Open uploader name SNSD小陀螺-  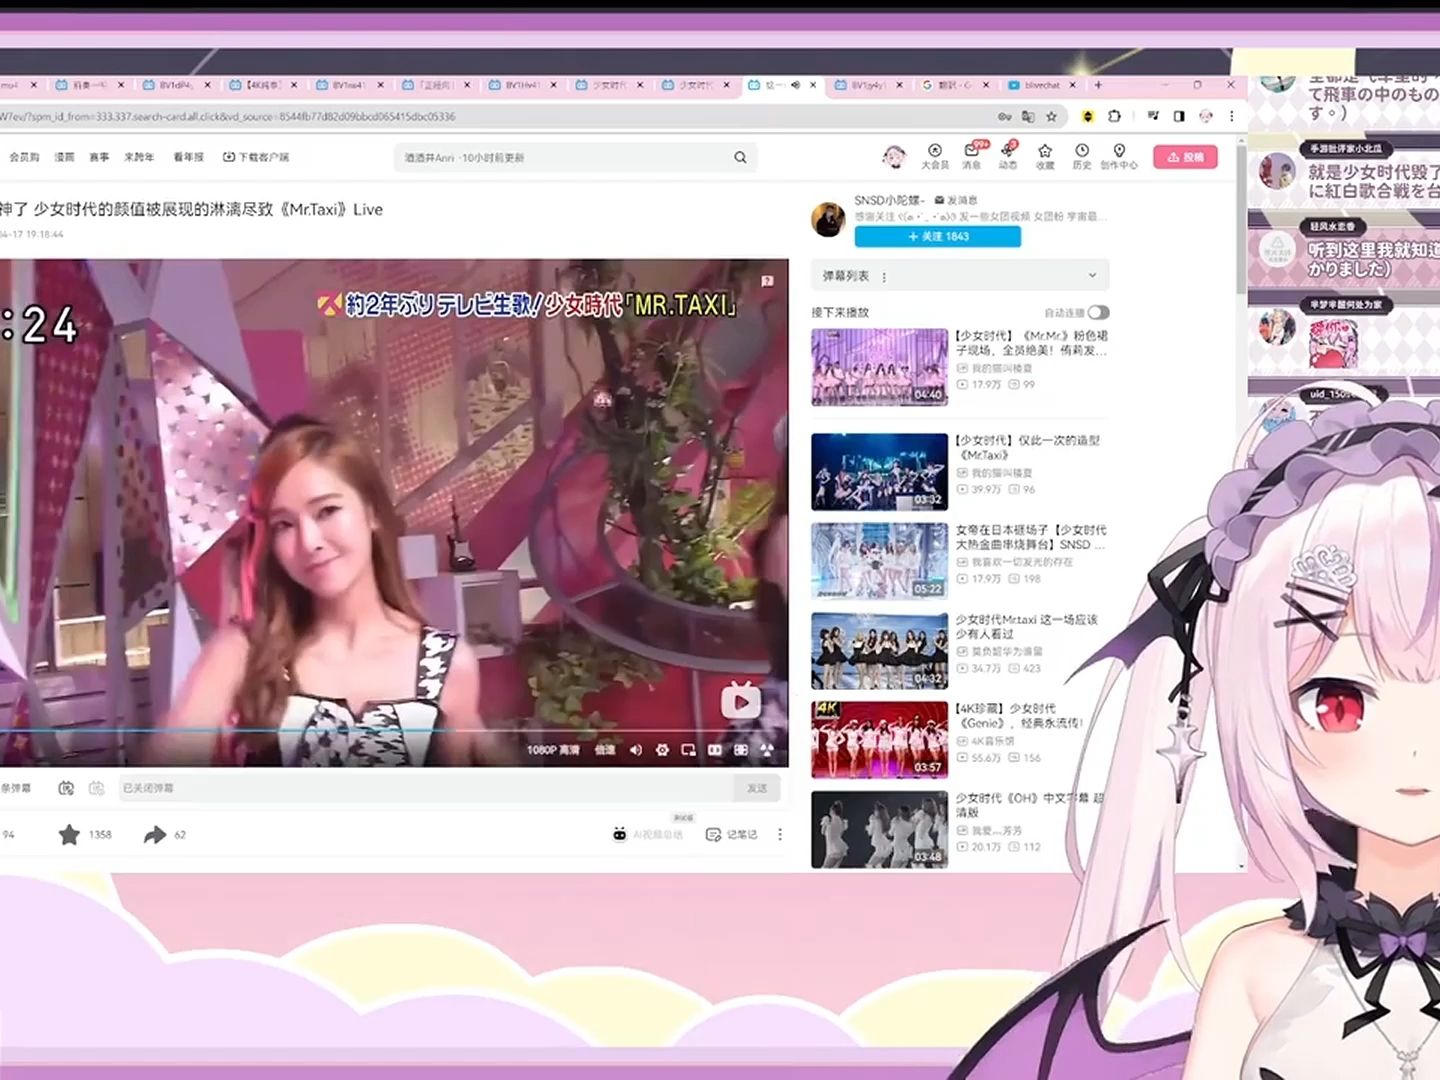click(x=890, y=200)
